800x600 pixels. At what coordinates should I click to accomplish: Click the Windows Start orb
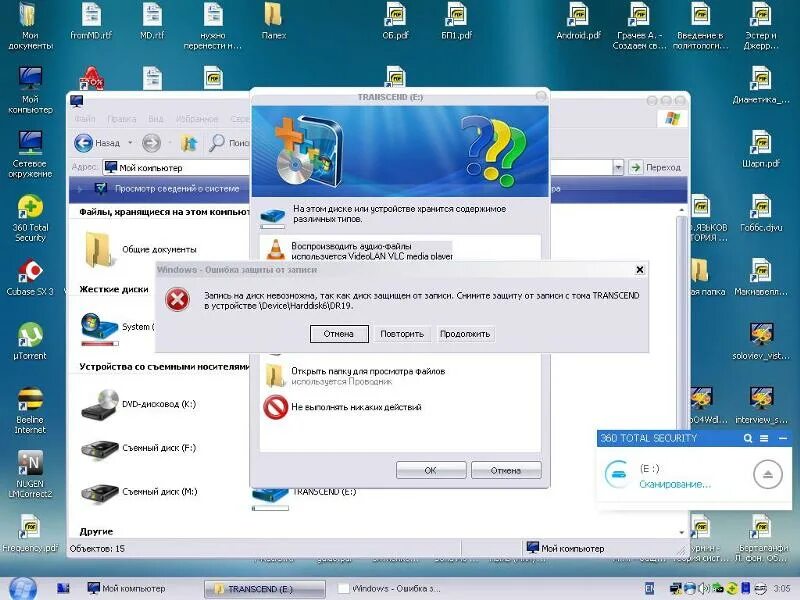(22, 588)
